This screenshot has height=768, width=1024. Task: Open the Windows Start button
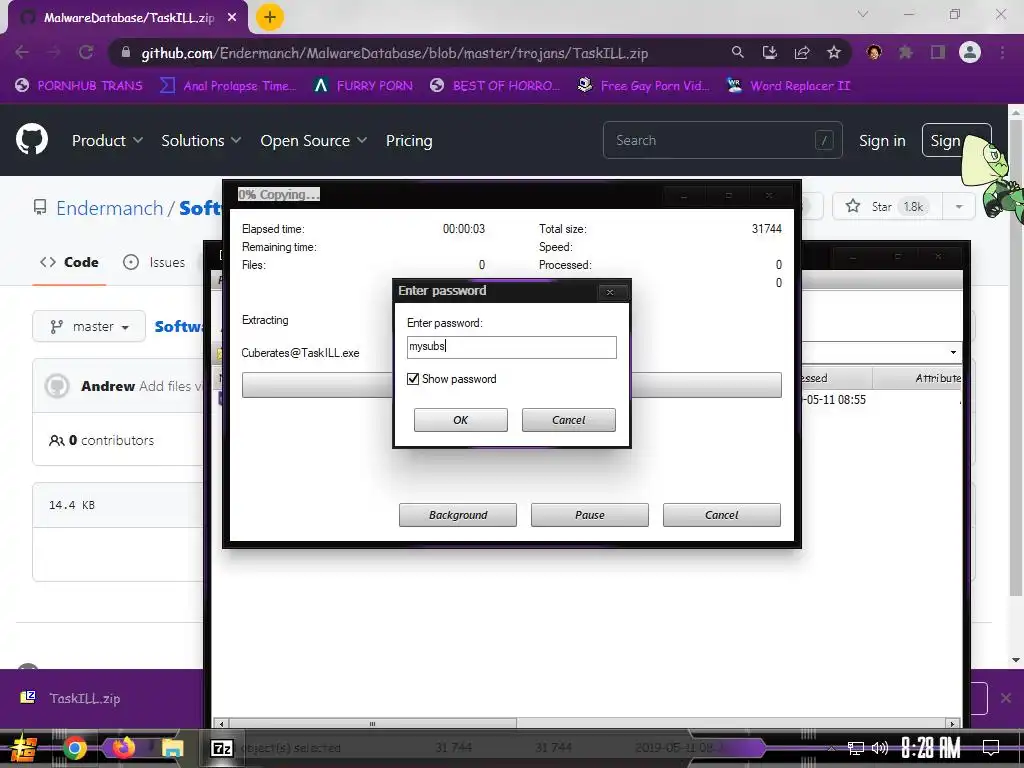[x=23, y=748]
